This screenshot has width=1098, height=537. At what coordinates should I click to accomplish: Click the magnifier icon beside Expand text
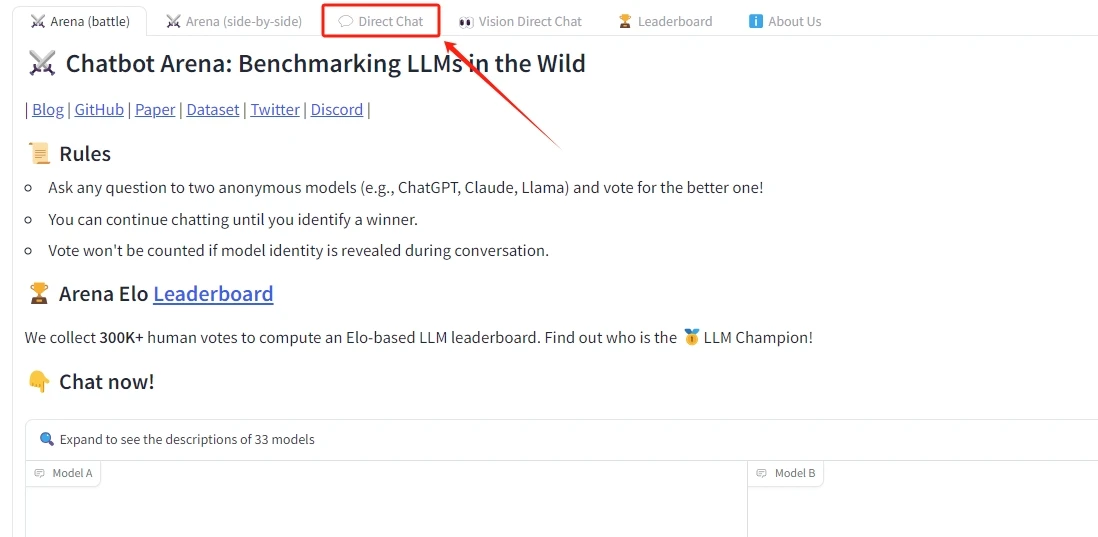[47, 440]
